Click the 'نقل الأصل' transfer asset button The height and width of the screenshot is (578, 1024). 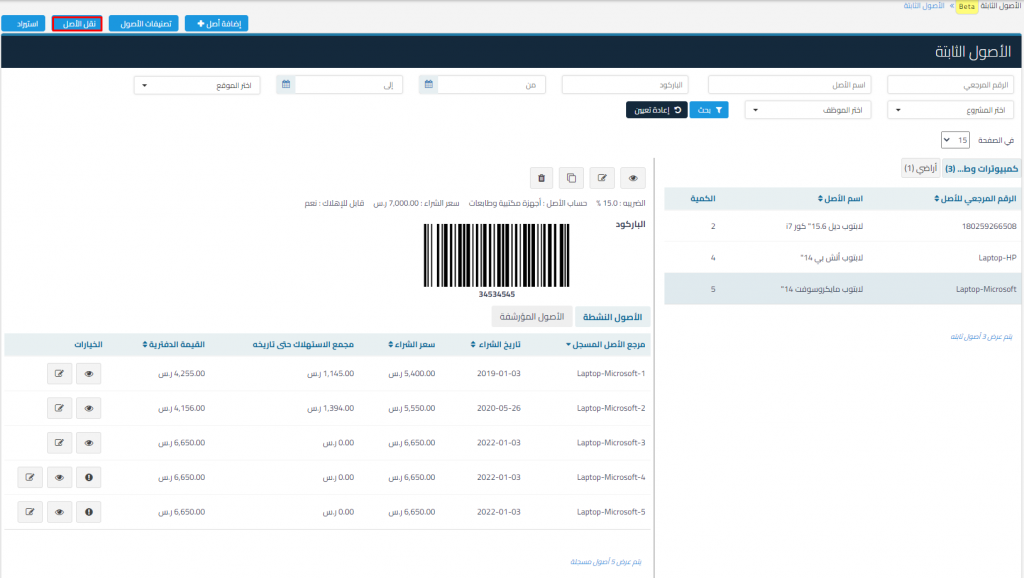(77, 23)
